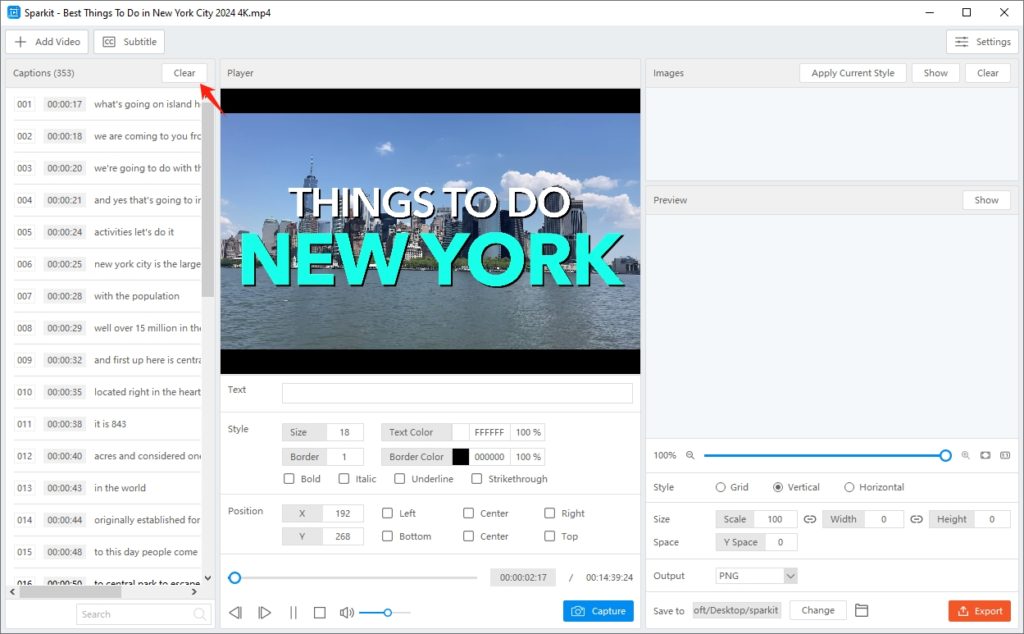This screenshot has width=1024, height=634.
Task: Step back one frame in player
Action: click(x=236, y=612)
